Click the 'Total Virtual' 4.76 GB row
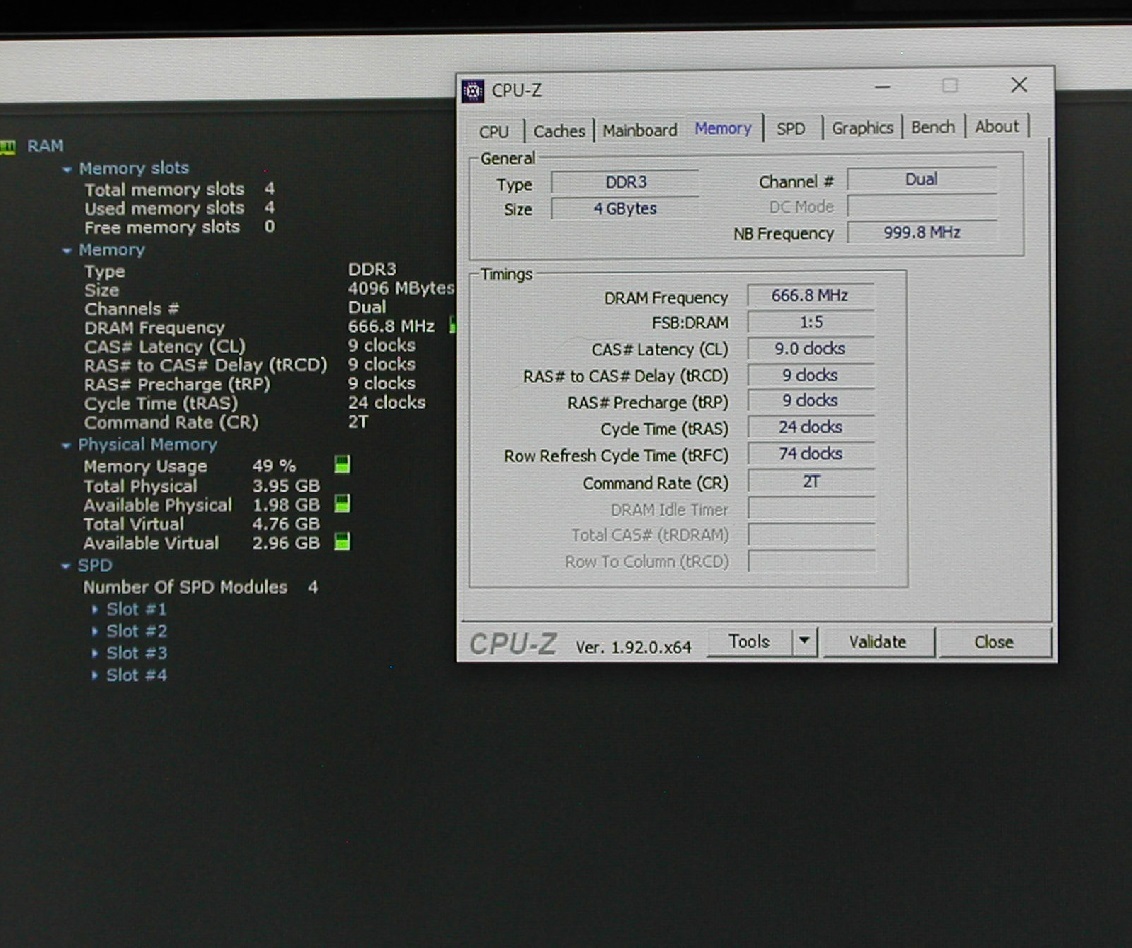Viewport: 1132px width, 948px height. [x=201, y=524]
